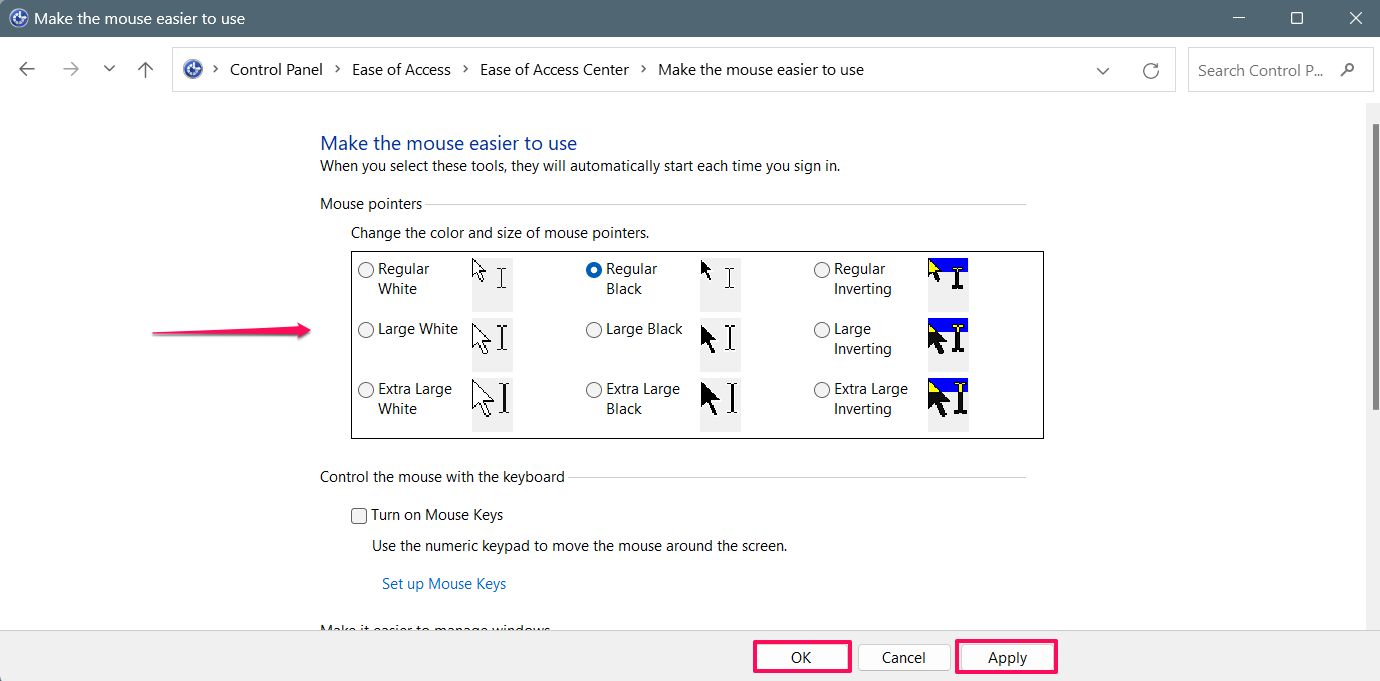The width and height of the screenshot is (1380, 681).
Task: Click the OK button
Action: 801,657
